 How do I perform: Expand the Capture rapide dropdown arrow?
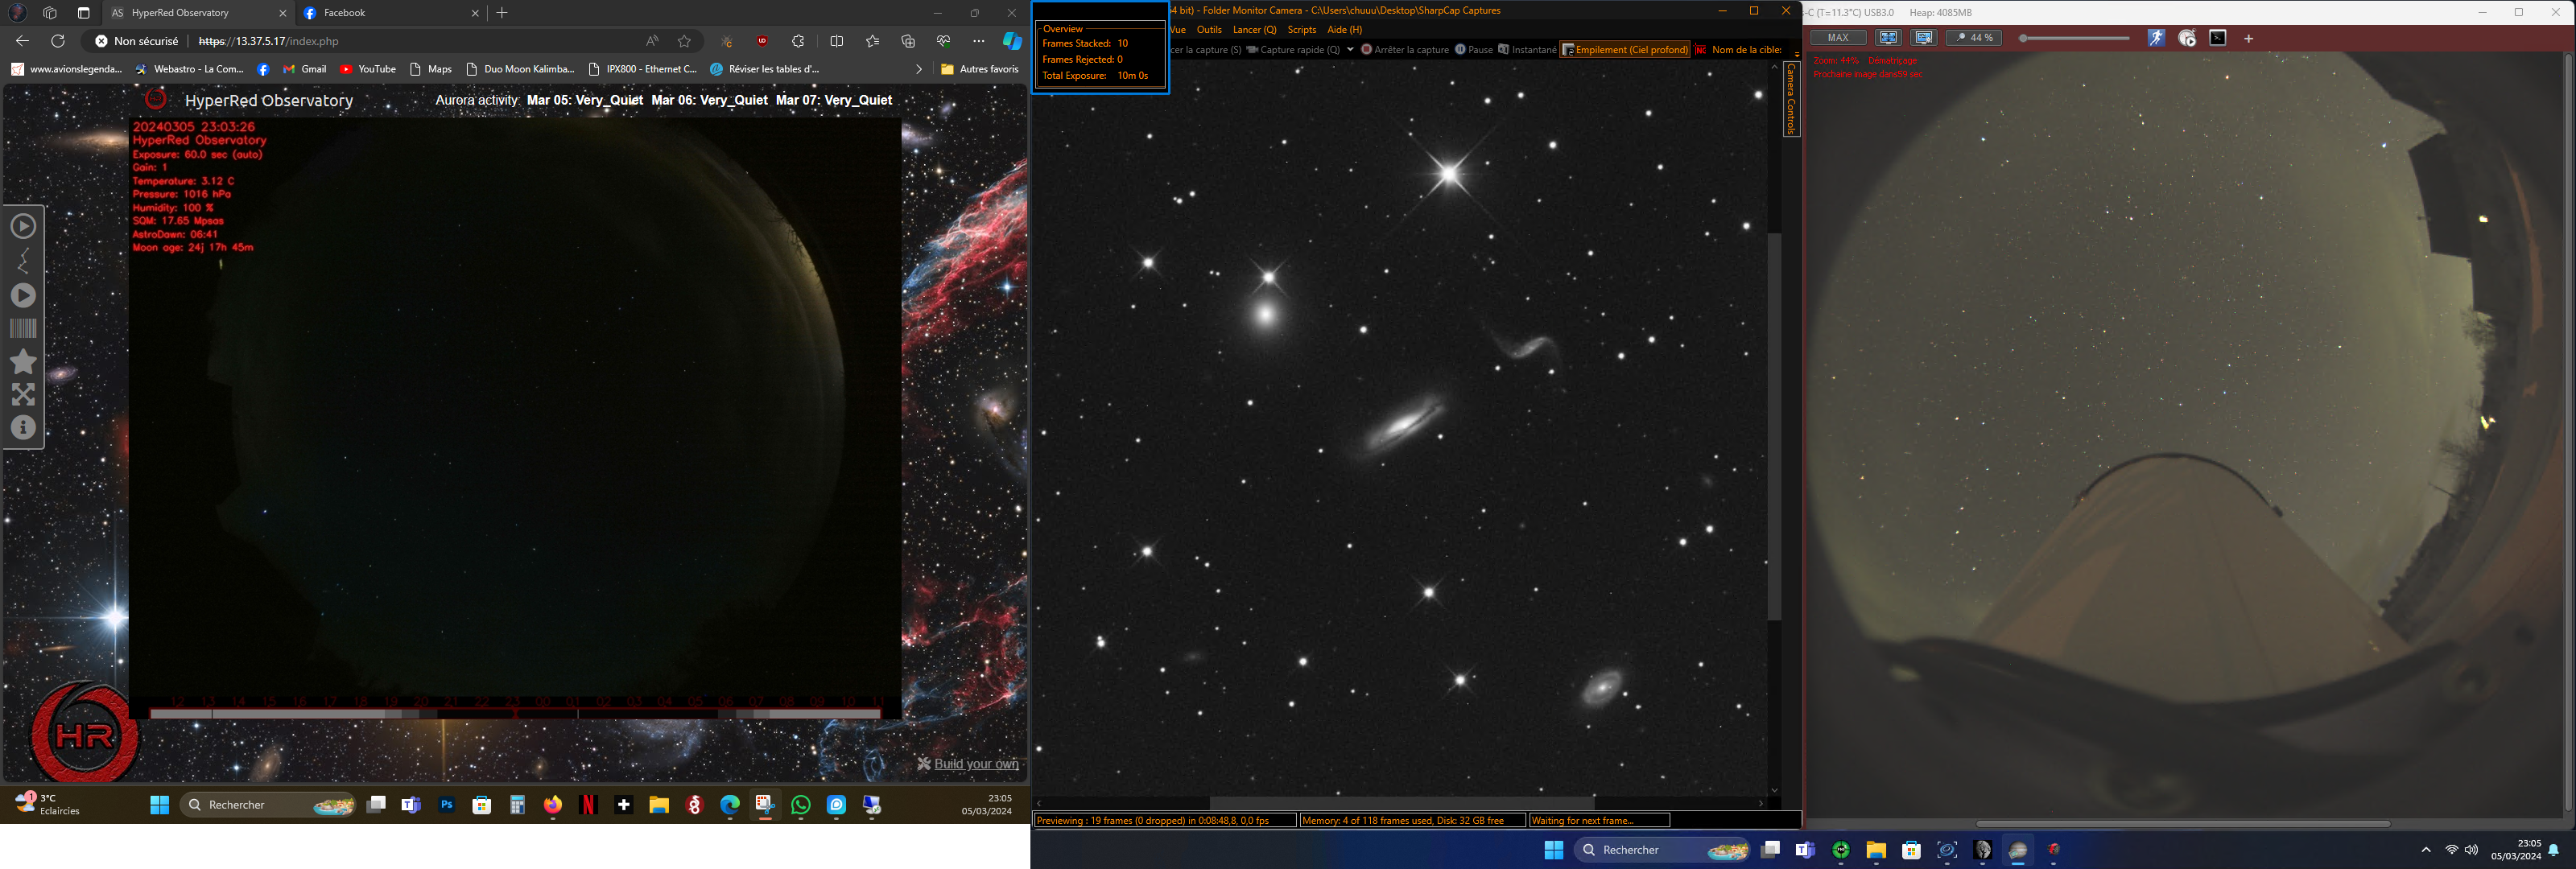point(1350,49)
